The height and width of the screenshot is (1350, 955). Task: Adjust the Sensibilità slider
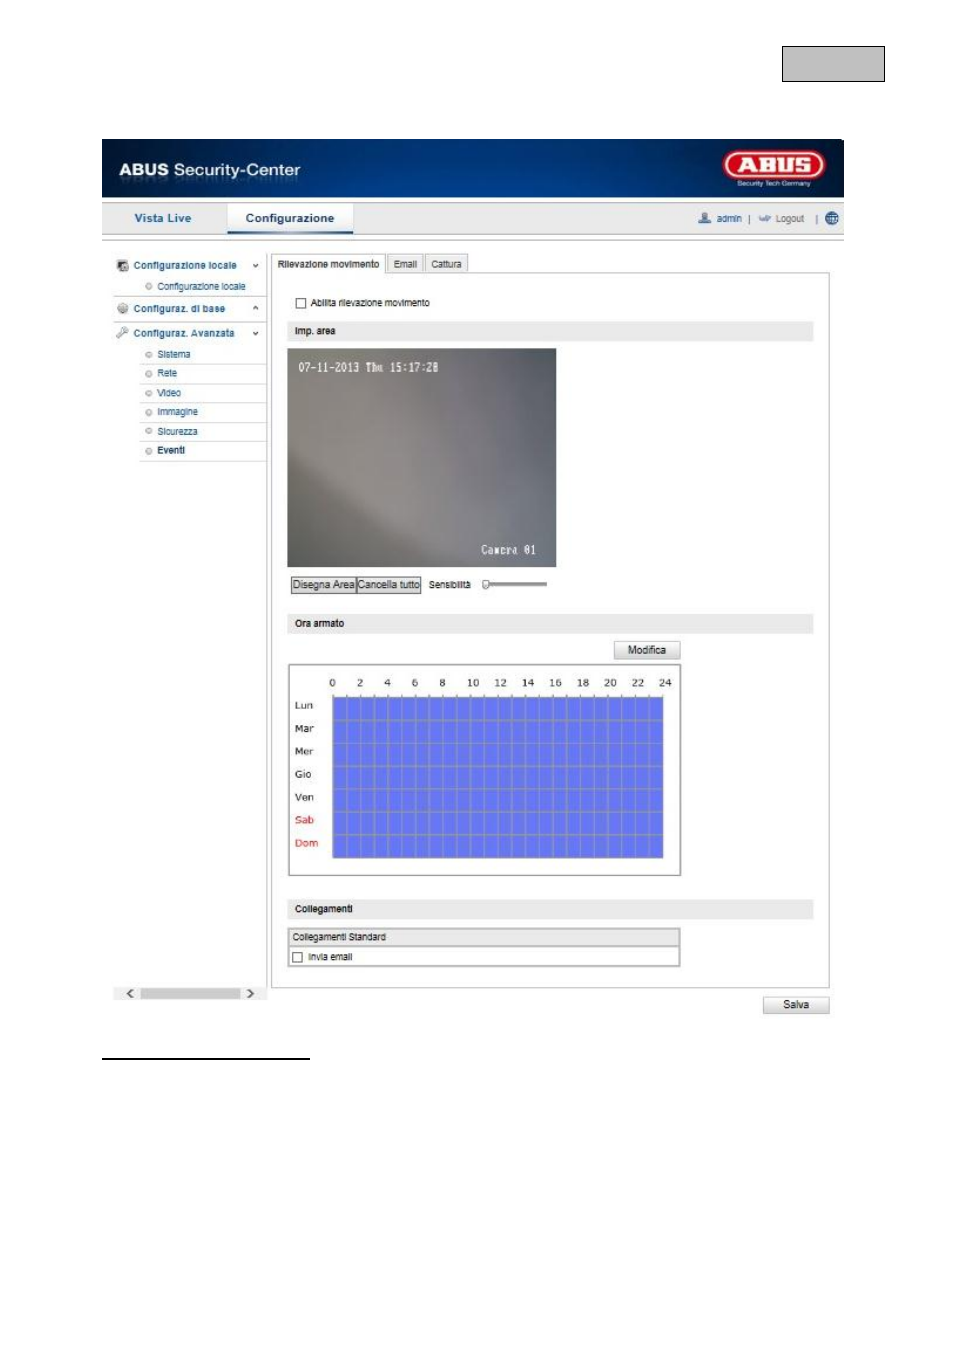coord(515,584)
